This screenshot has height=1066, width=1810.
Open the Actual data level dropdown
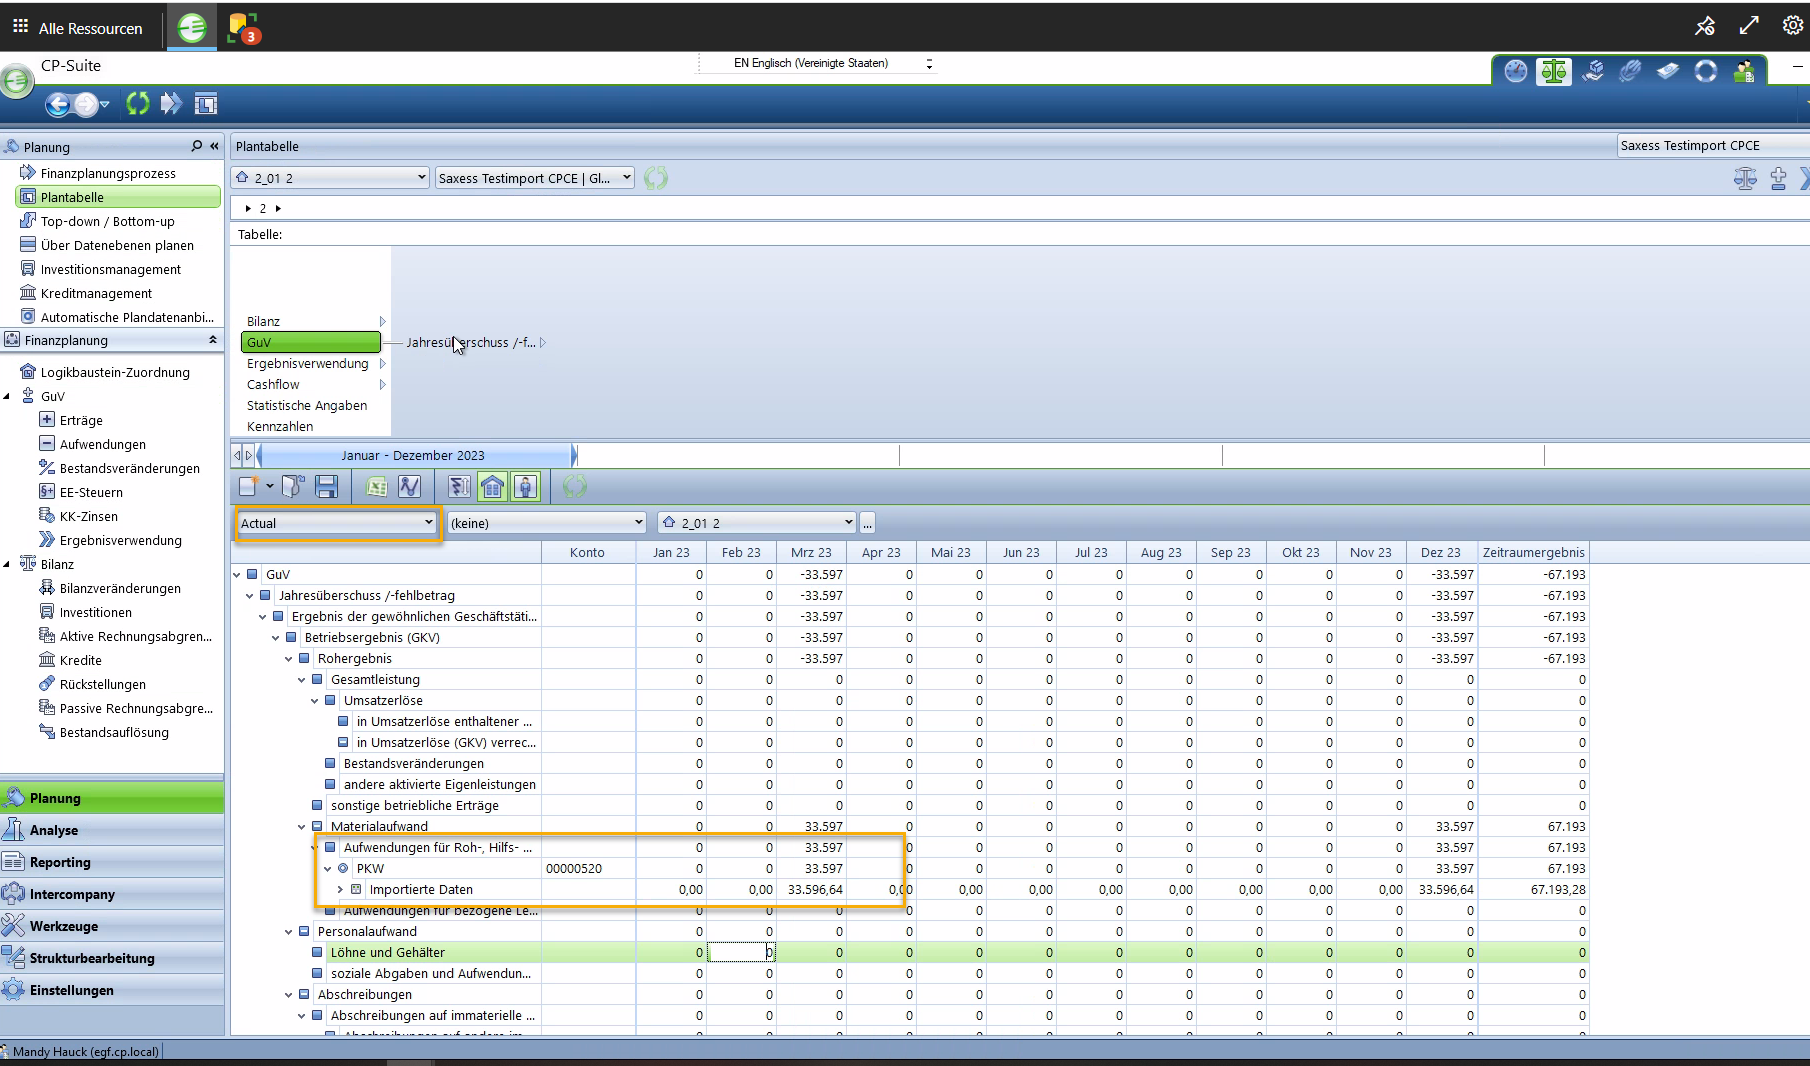337,523
